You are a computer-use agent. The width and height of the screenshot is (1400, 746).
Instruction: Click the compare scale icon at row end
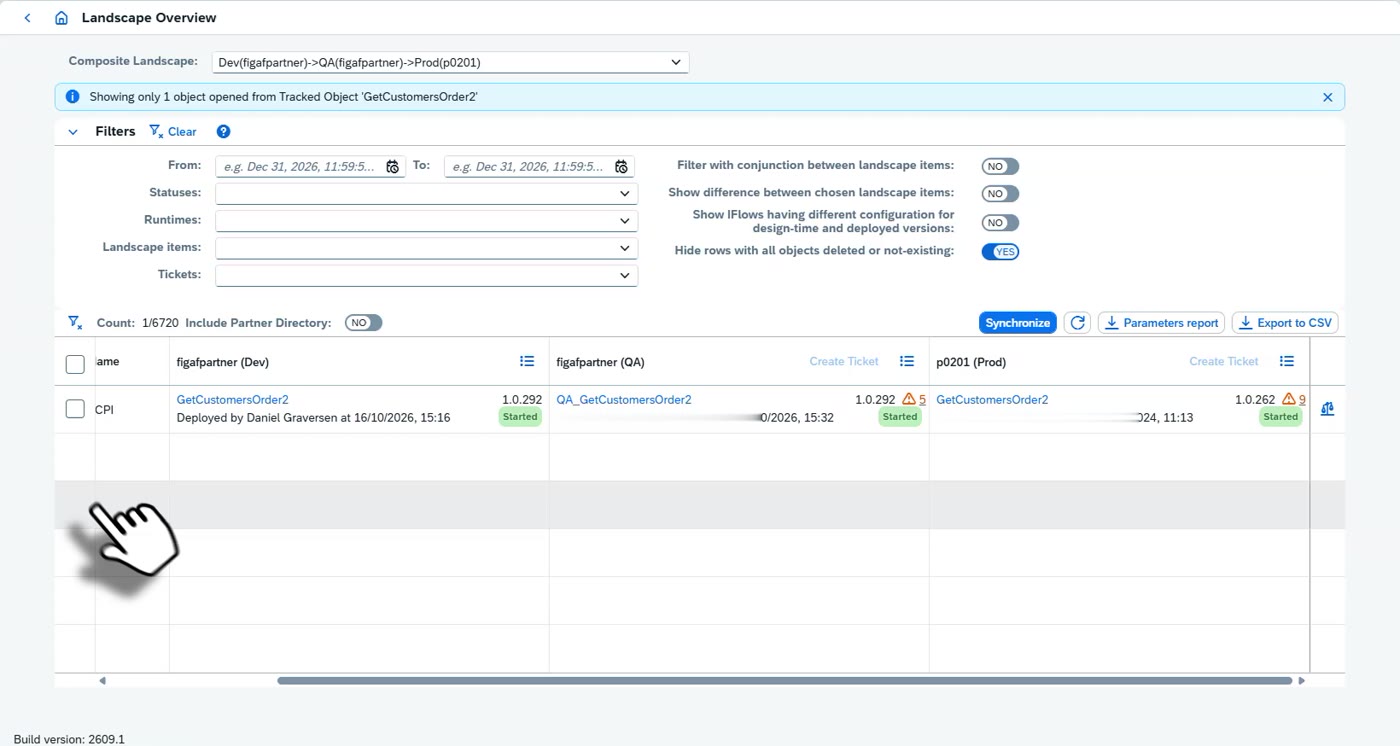click(x=1327, y=409)
